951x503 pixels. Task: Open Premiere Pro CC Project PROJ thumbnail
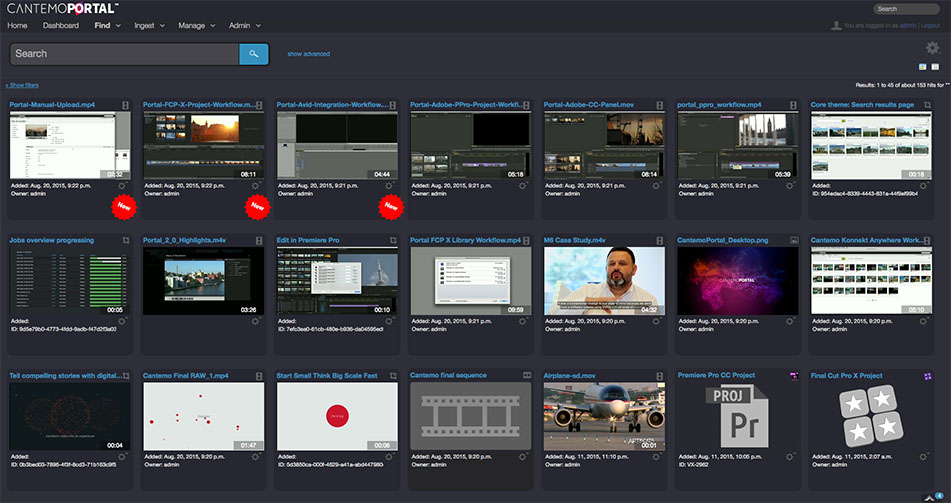[x=738, y=416]
